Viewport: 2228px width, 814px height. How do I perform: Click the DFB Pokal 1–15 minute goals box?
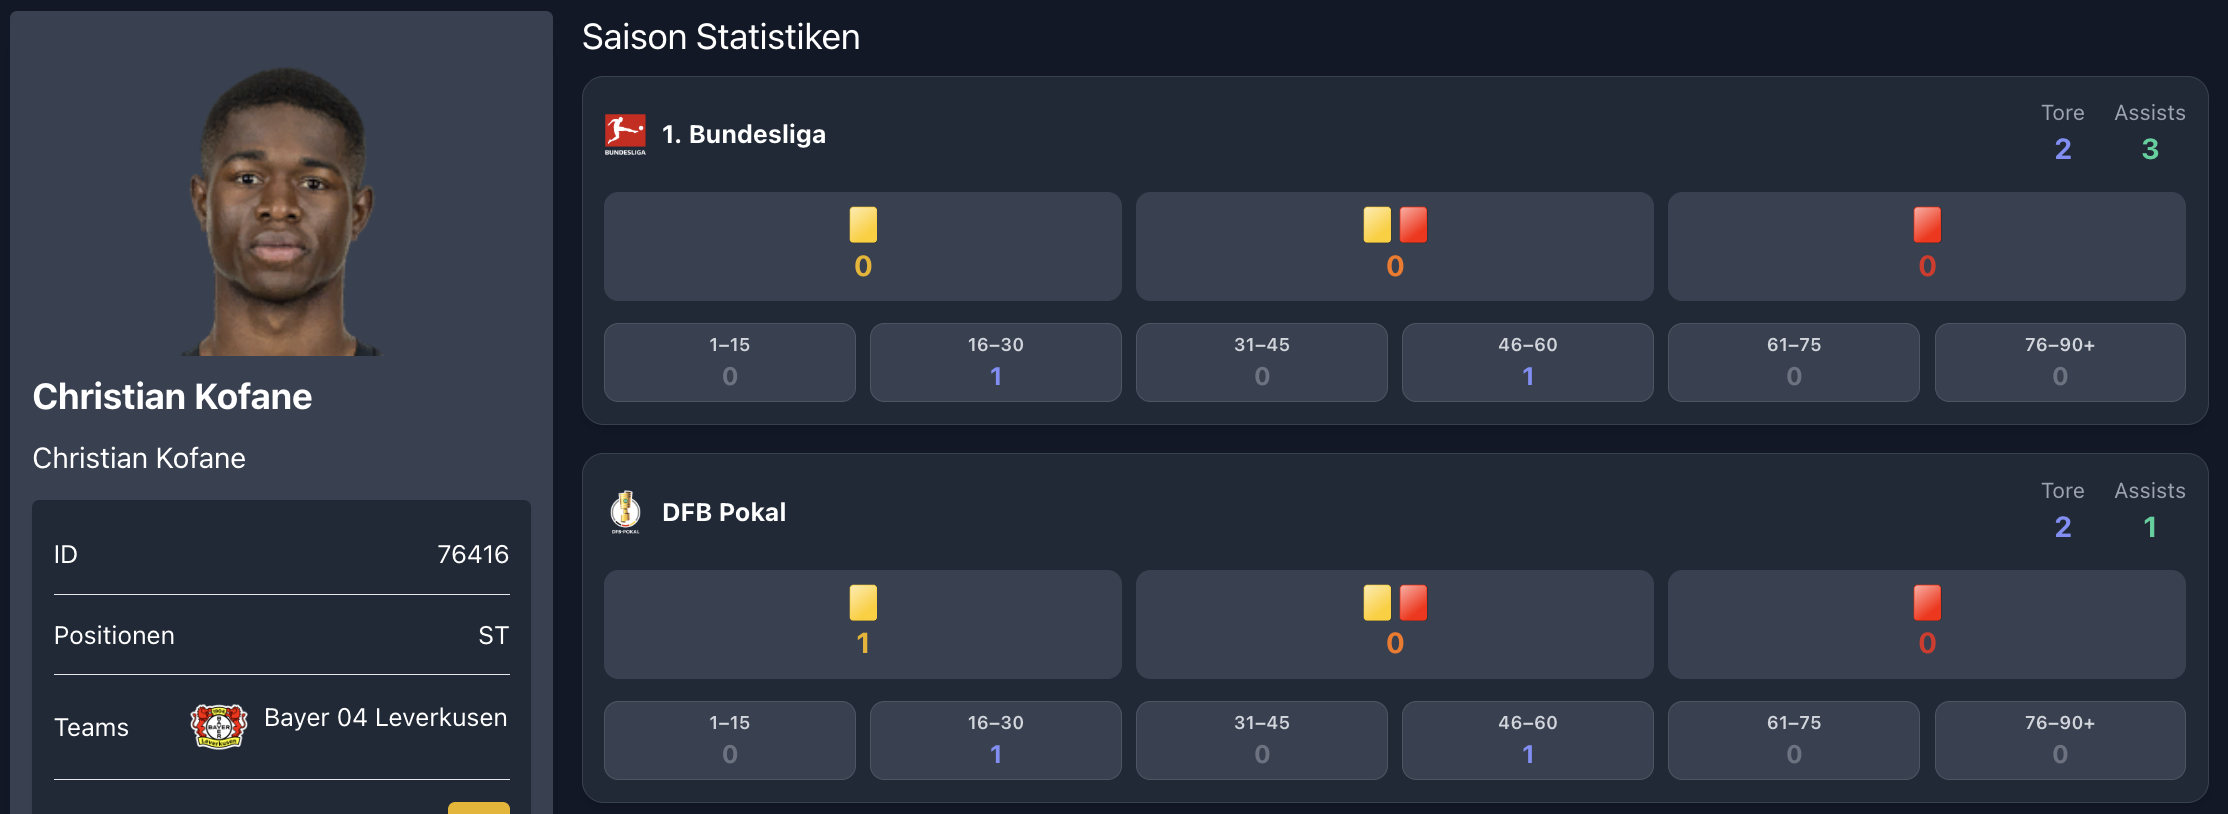[x=729, y=740]
